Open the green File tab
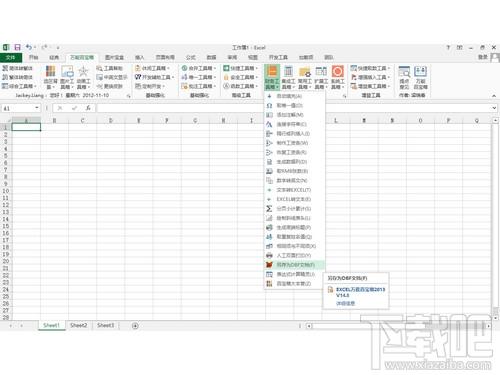 [x=11, y=57]
